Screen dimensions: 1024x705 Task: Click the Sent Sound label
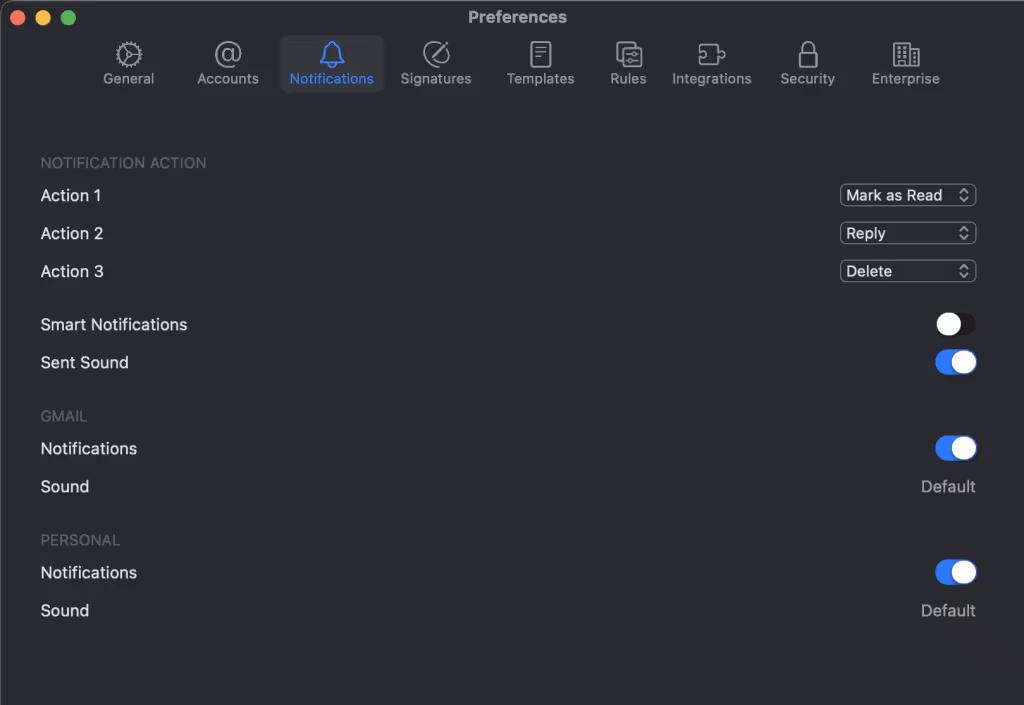[84, 362]
